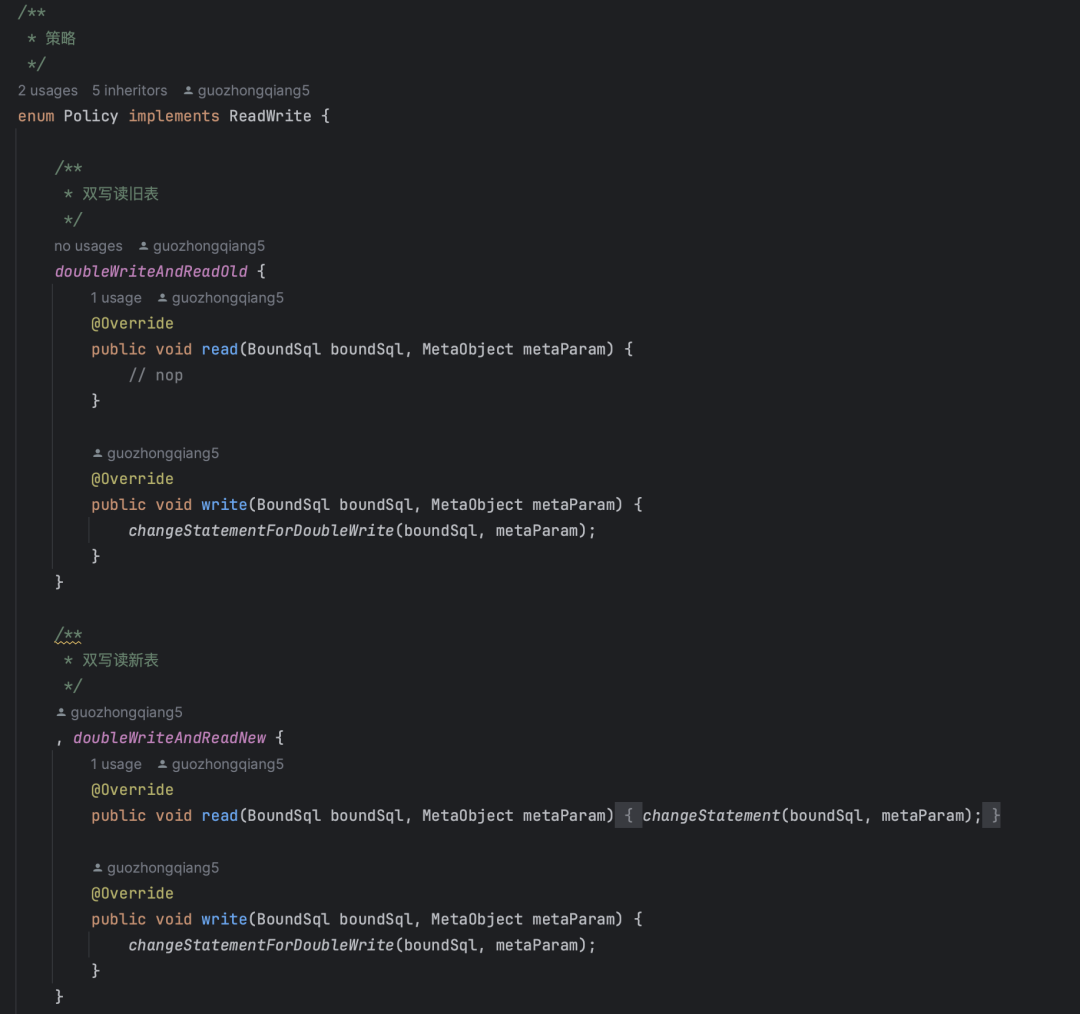Click changeStatementForDoubleWrite call in doubleWriteAndReadOld

261,530
